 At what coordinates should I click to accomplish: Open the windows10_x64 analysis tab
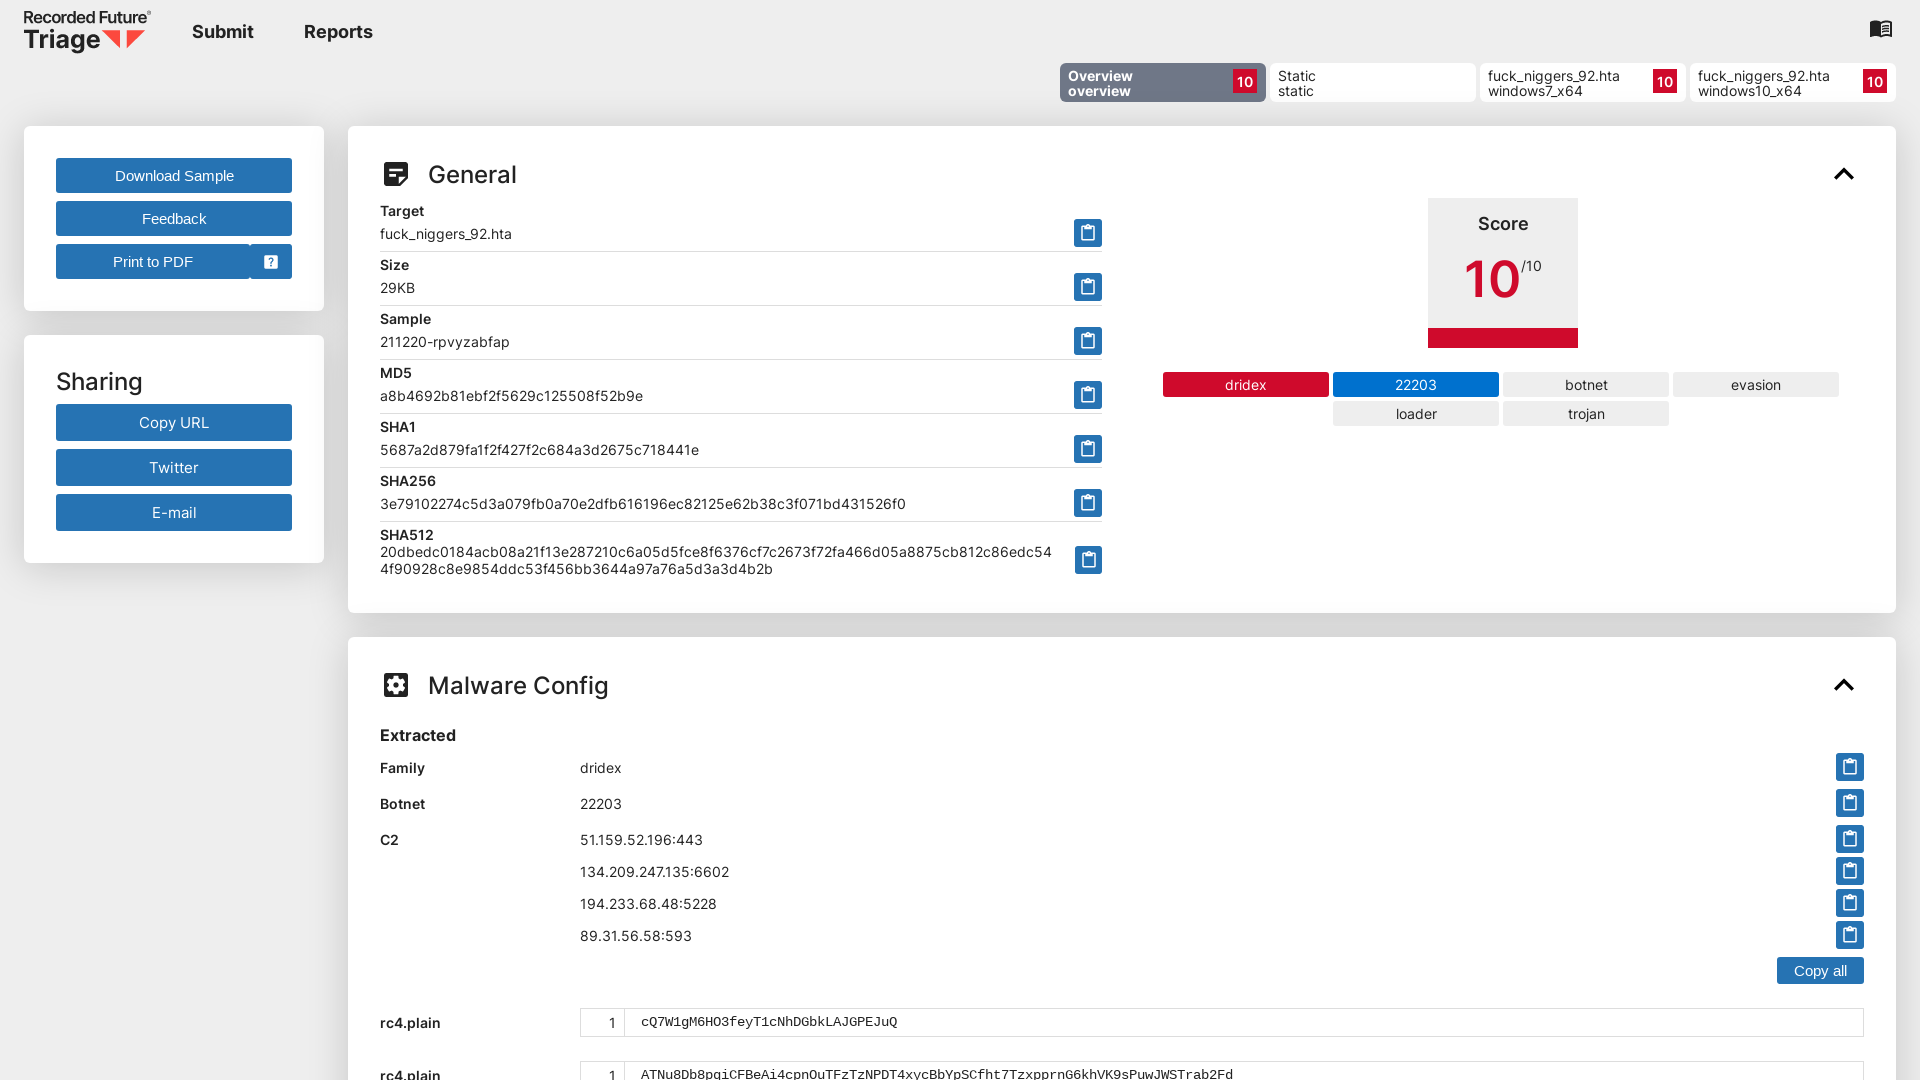point(1793,83)
